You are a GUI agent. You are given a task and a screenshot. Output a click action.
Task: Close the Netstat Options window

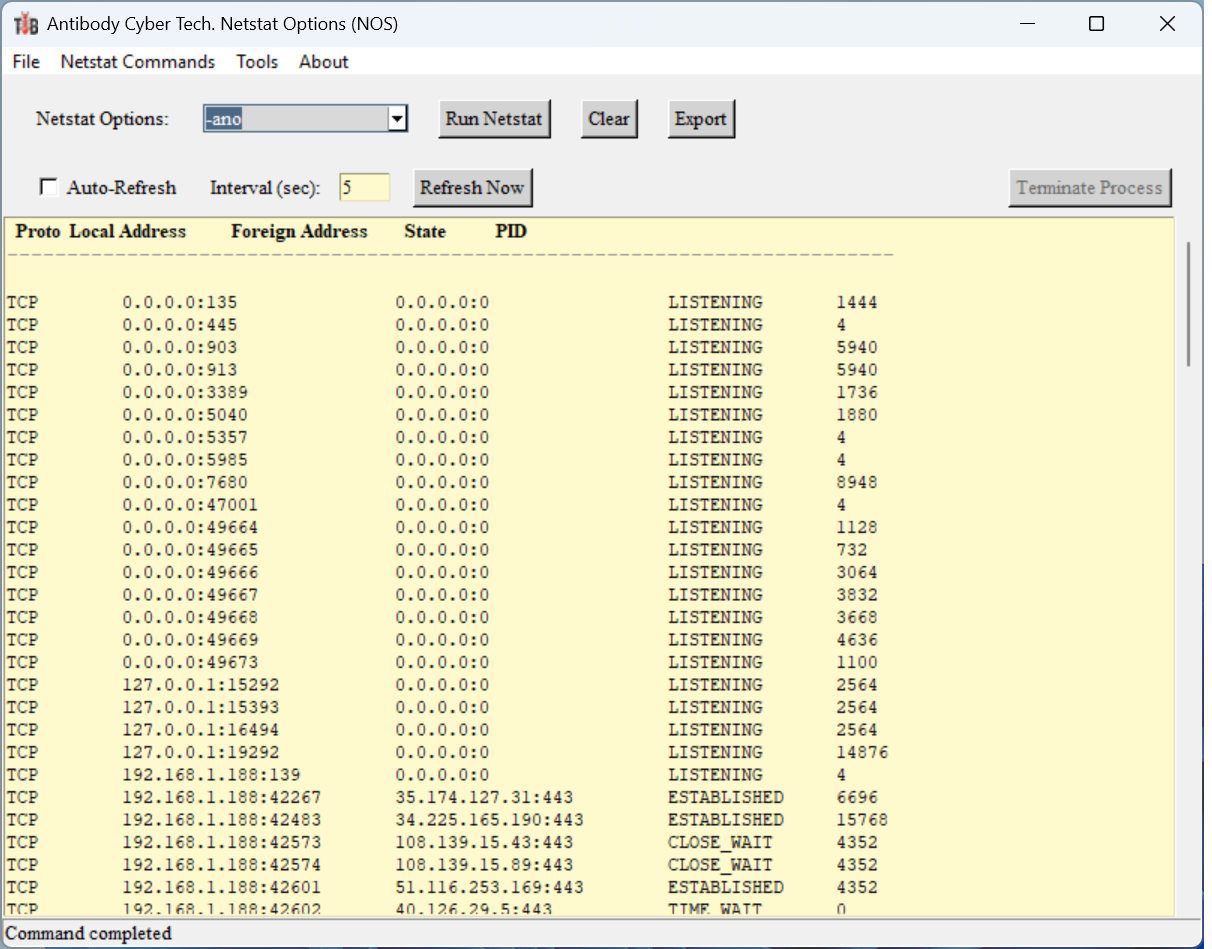coord(1167,24)
